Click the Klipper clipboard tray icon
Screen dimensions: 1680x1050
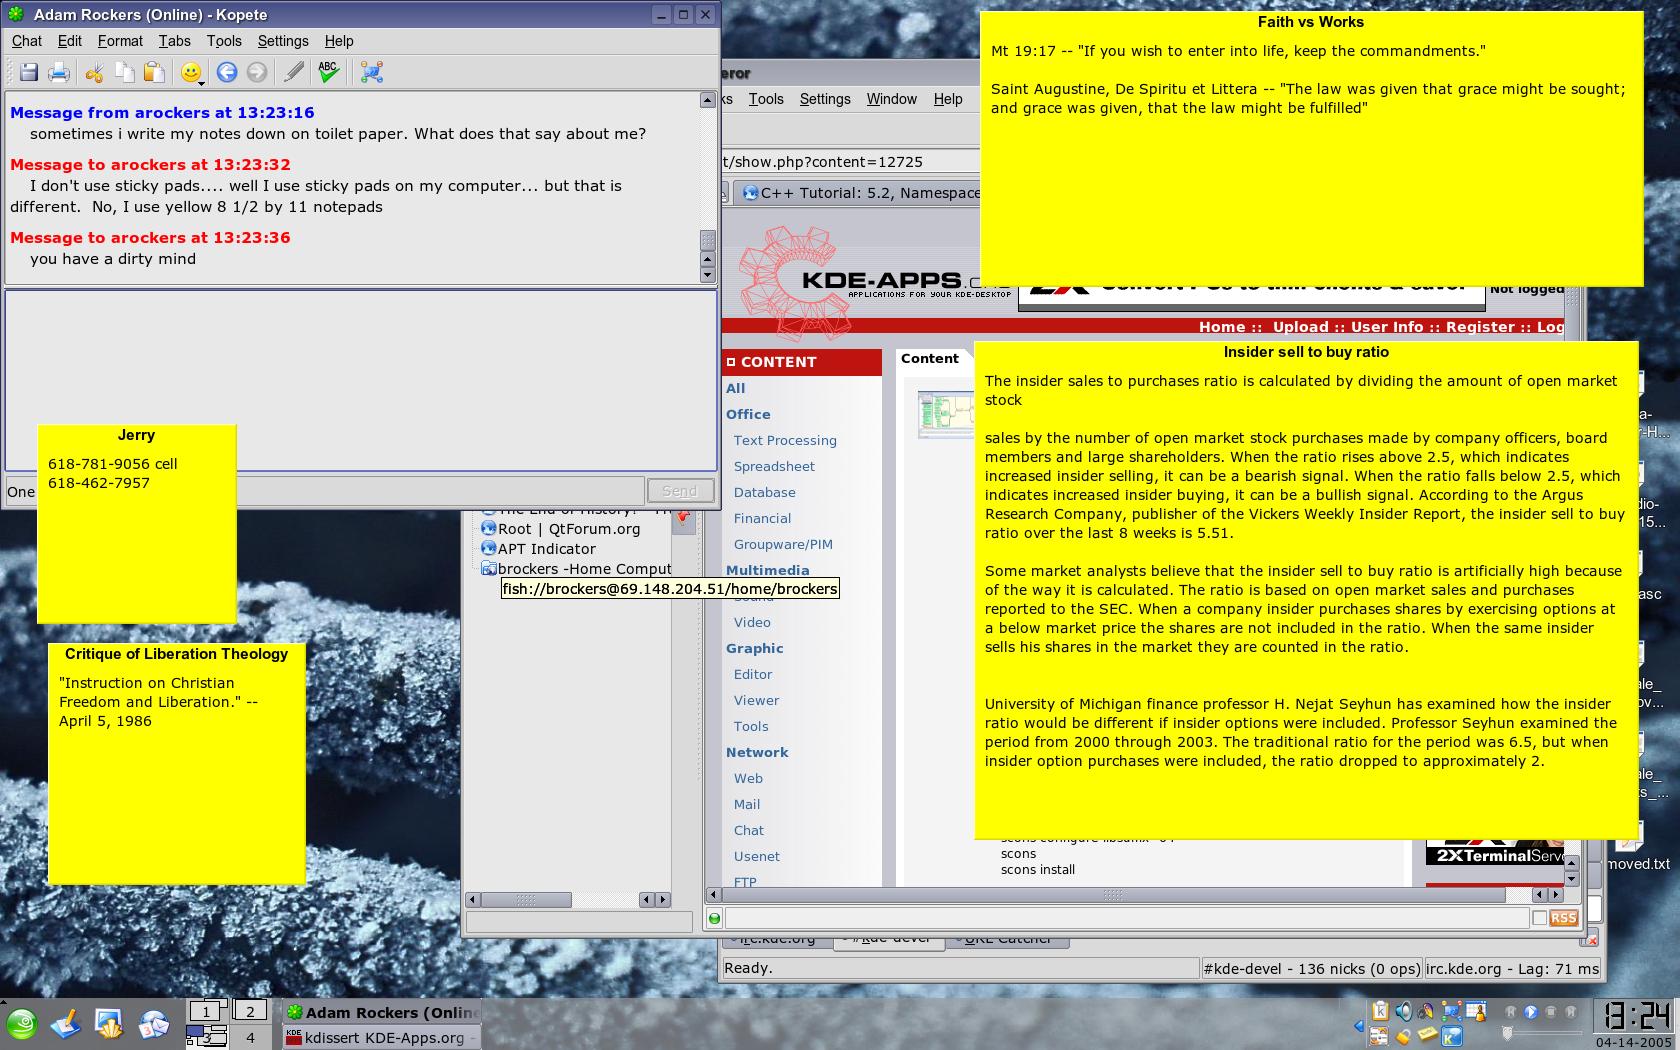pos(1380,1012)
